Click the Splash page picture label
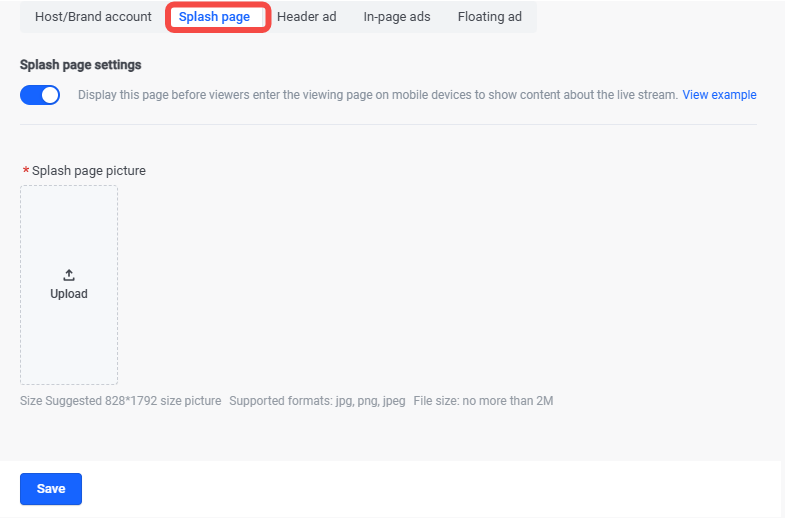Screen dimensions: 785x518 (89, 171)
